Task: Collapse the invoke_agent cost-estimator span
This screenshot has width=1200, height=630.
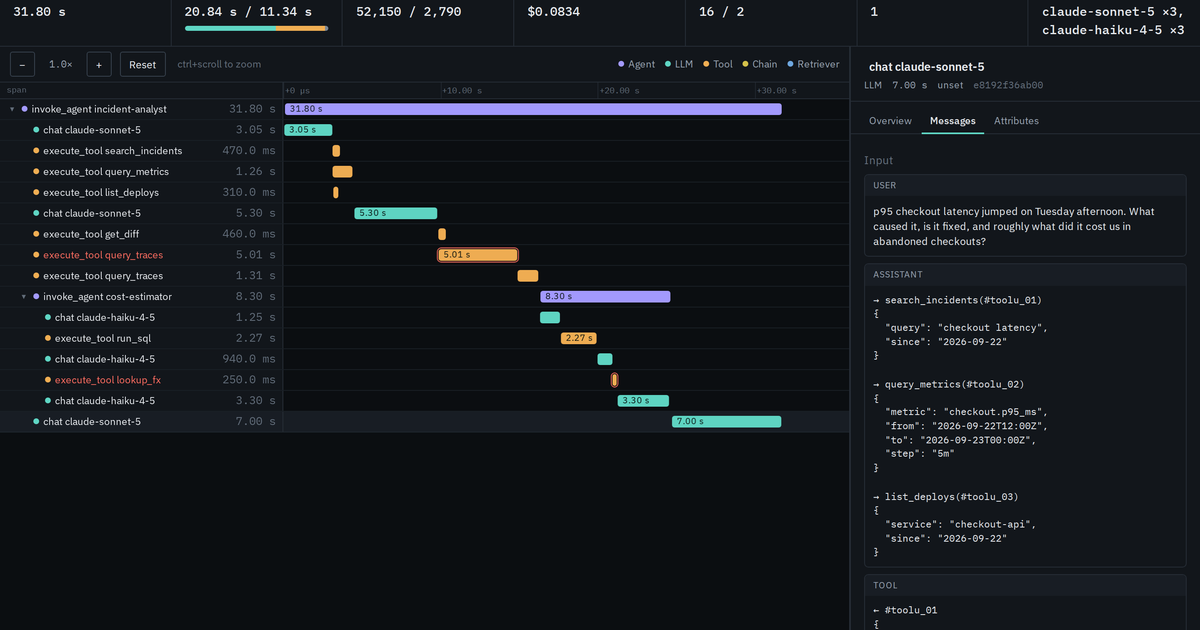Action: point(24,297)
